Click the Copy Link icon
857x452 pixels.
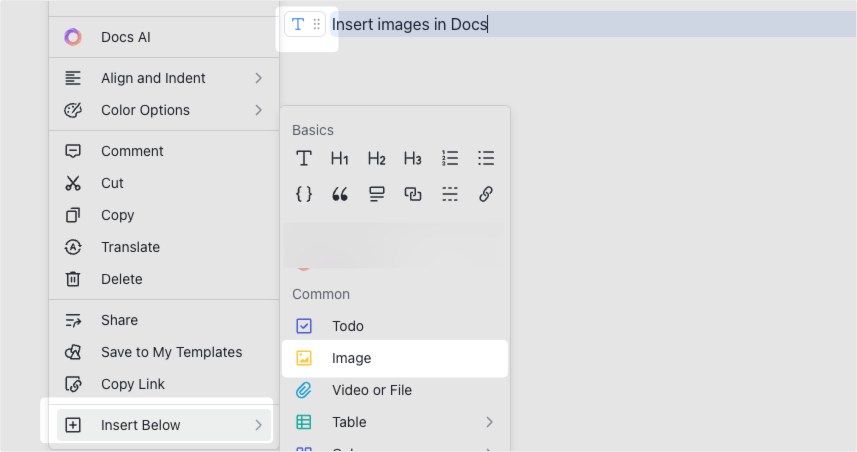[73, 384]
